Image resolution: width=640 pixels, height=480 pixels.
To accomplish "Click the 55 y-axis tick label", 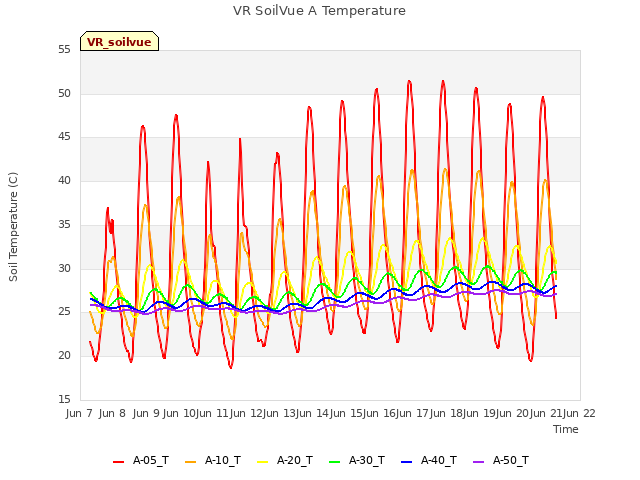I will pos(64,50).
